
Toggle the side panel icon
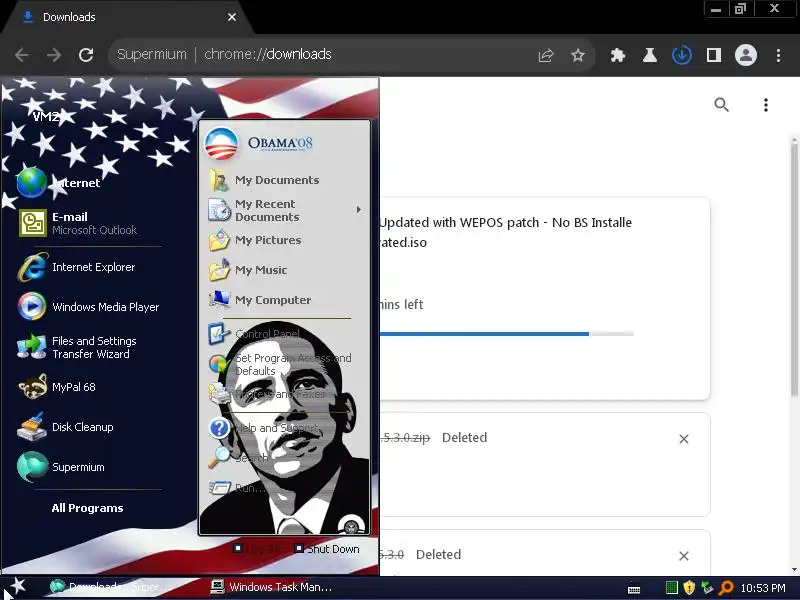tap(714, 55)
